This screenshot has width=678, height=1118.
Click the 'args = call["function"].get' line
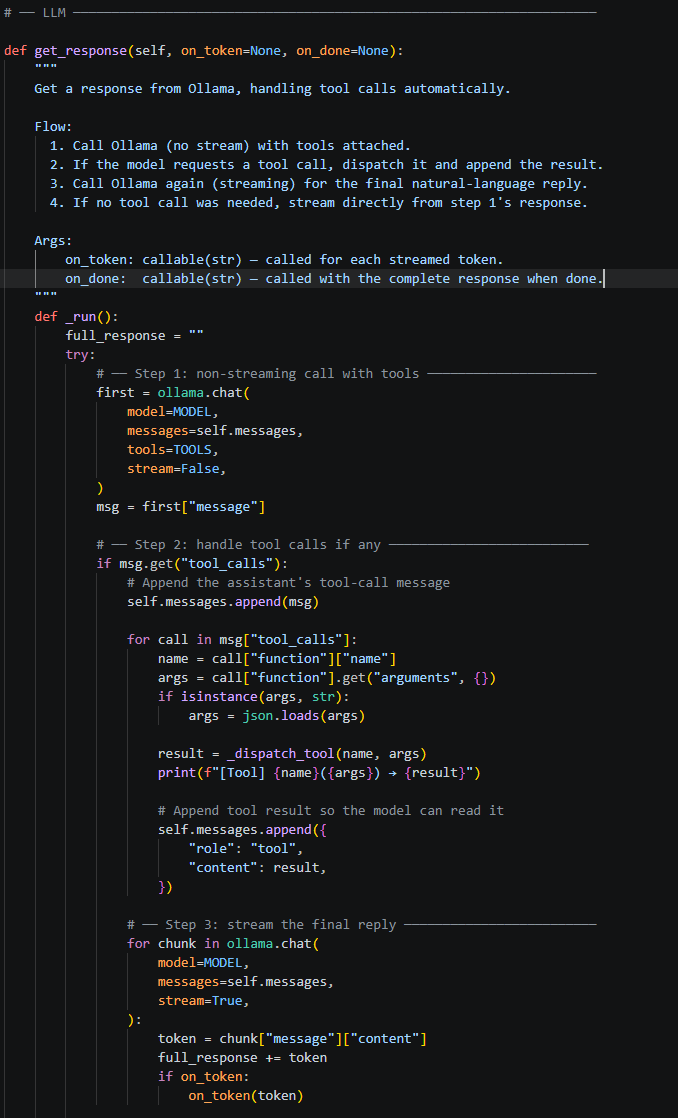click(327, 677)
